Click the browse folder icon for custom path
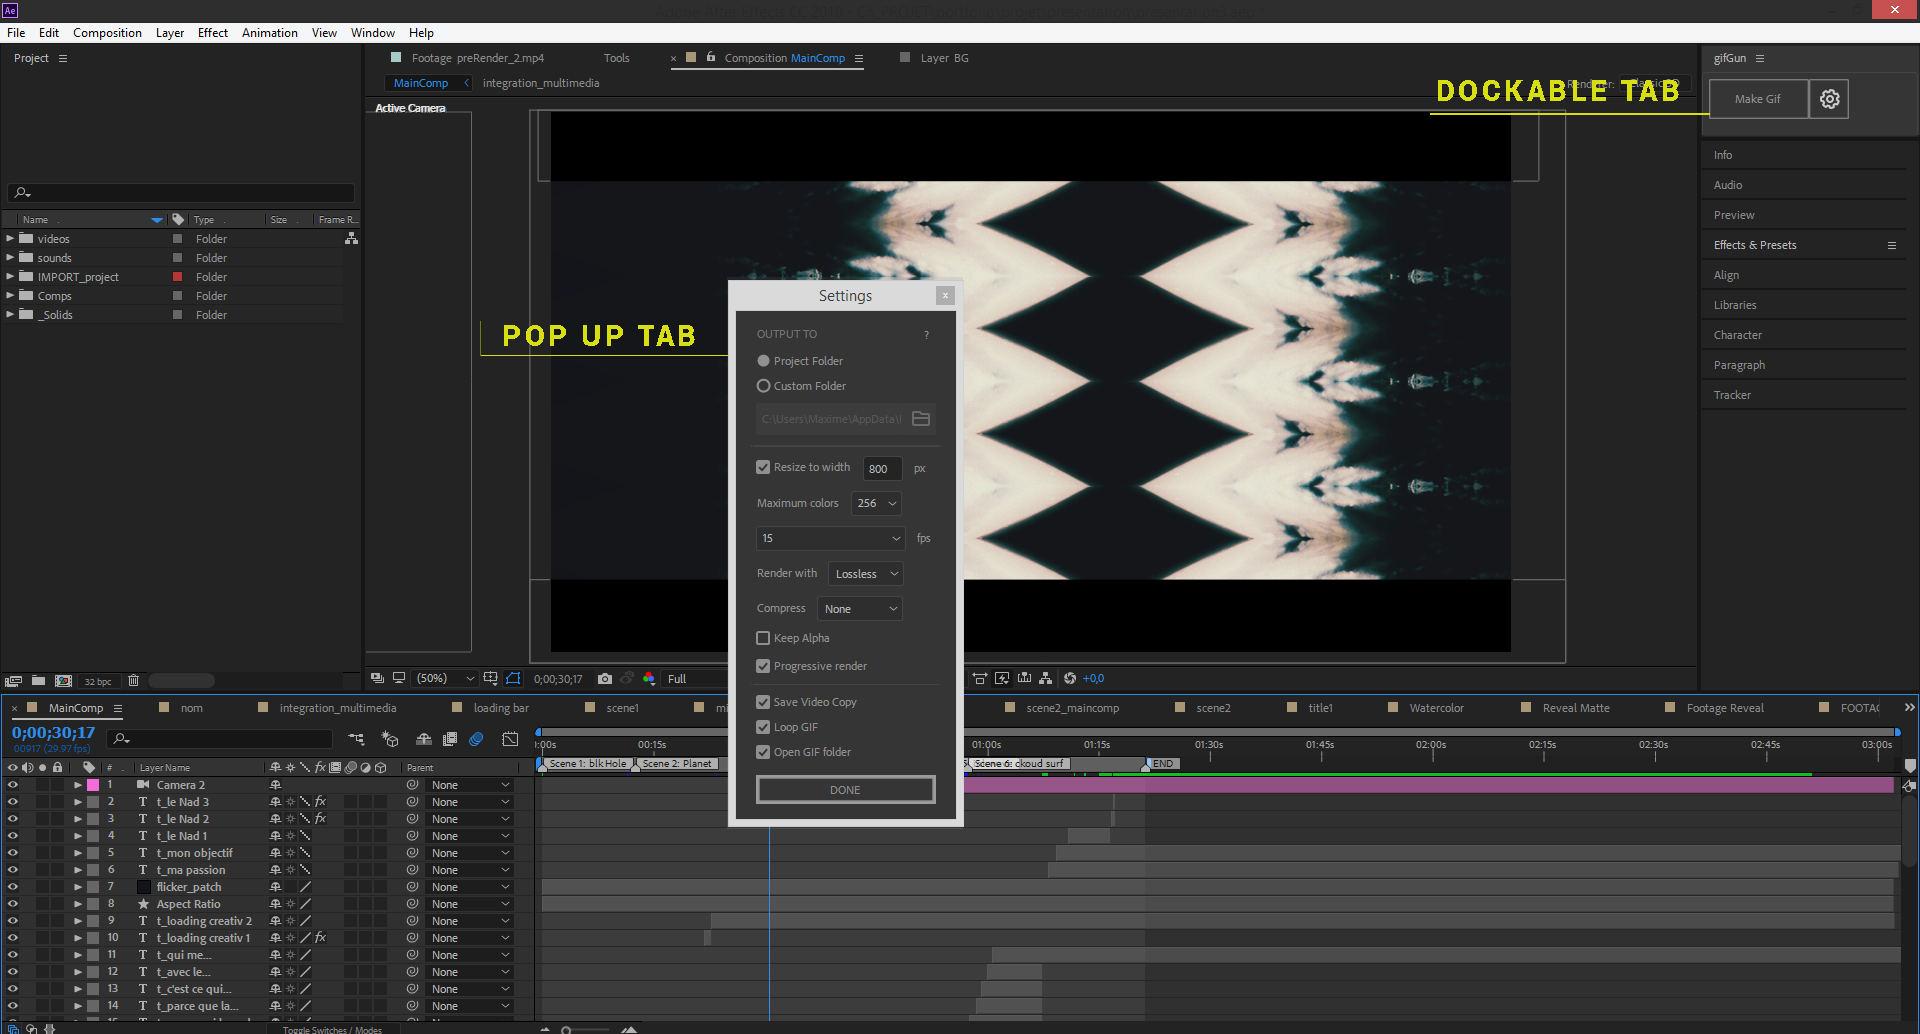 pos(921,419)
